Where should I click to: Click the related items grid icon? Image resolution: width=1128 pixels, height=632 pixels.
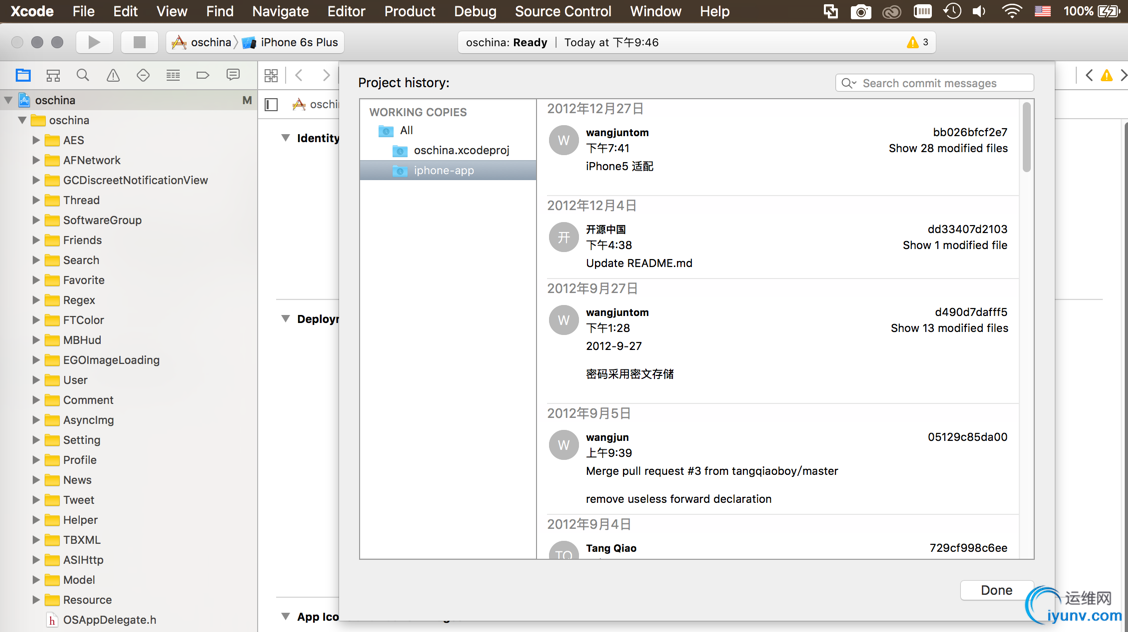271,75
